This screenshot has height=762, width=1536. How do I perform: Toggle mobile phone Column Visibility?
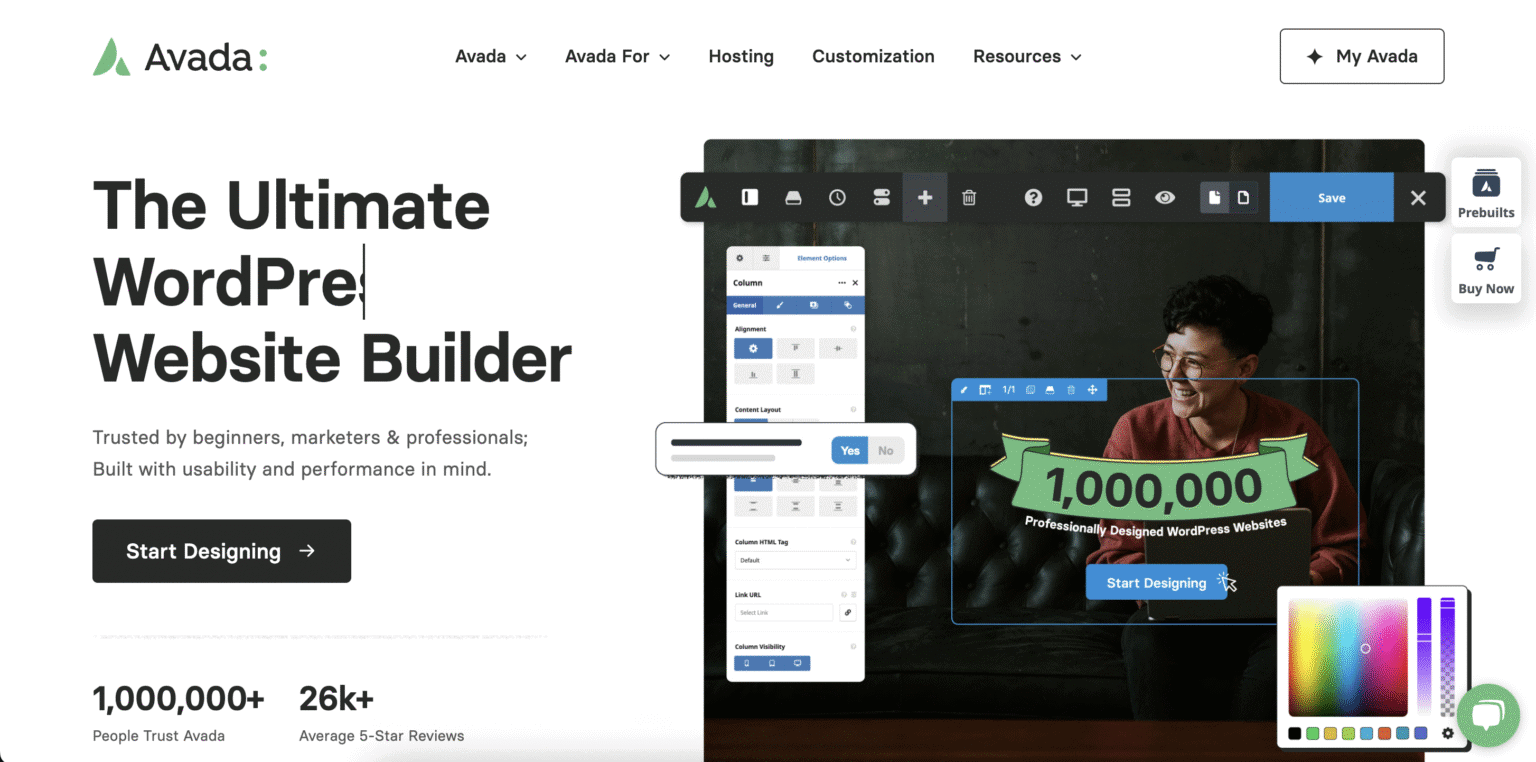click(x=747, y=663)
